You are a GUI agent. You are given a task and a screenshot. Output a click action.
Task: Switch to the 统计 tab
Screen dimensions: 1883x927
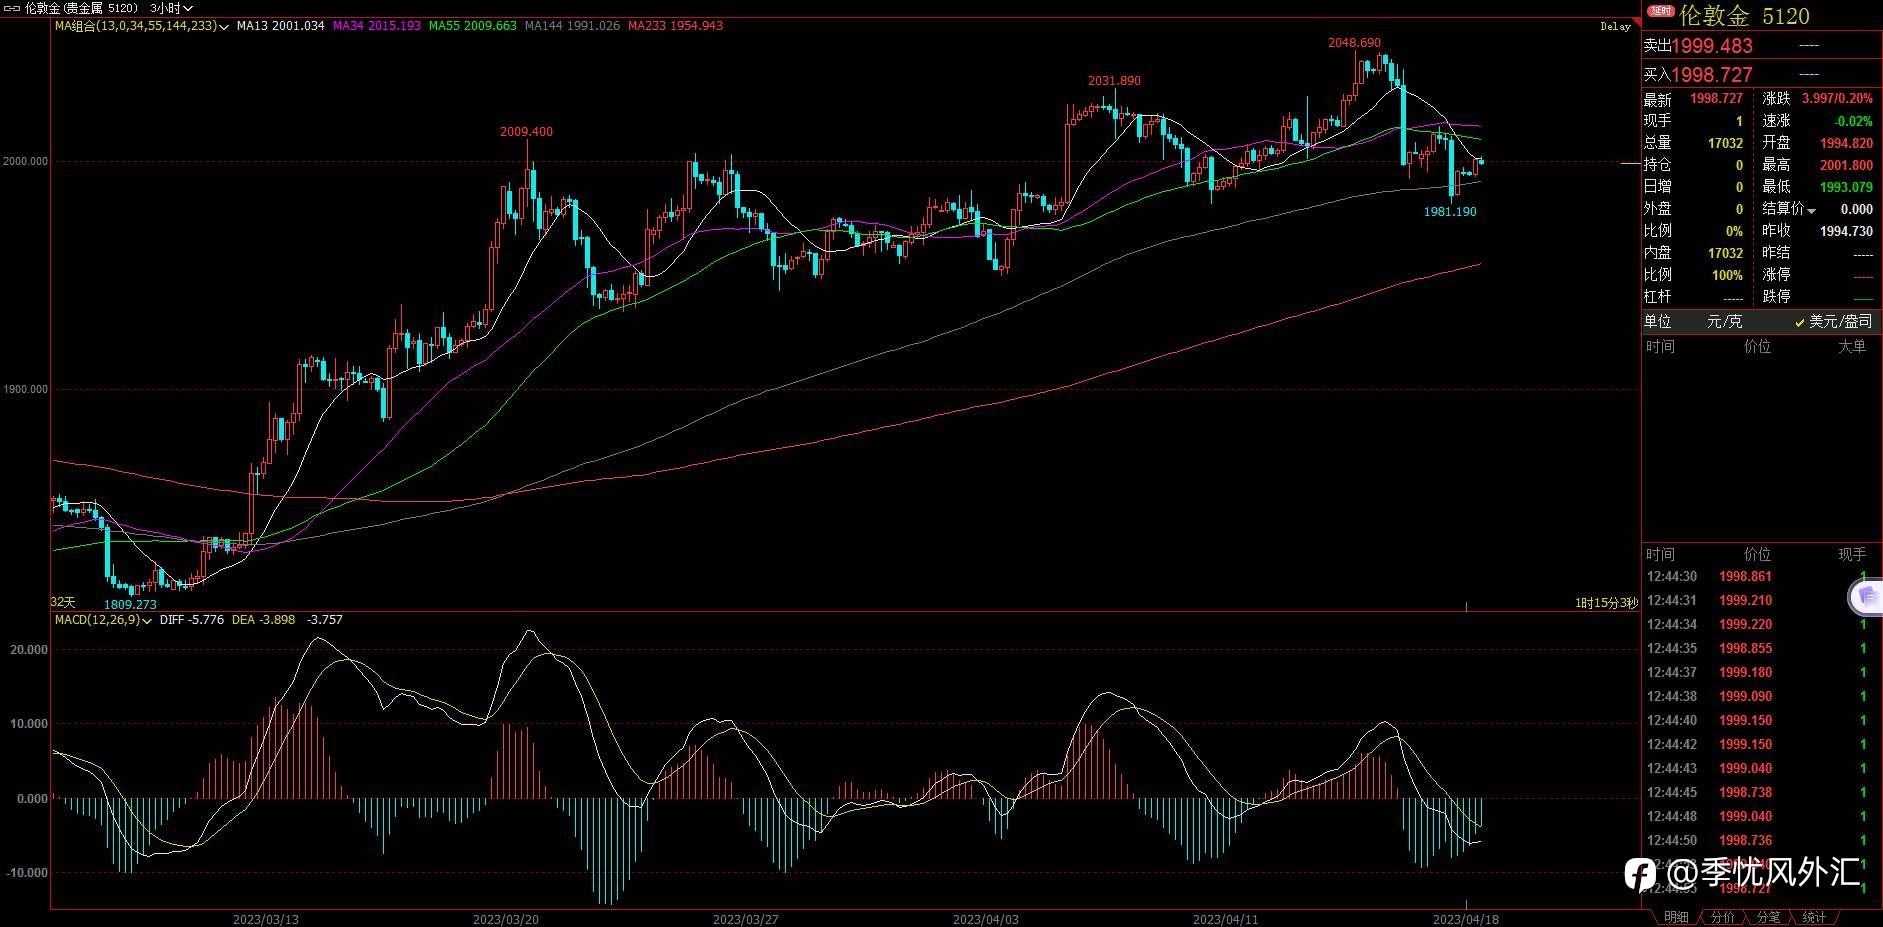pyautogui.click(x=1814, y=917)
